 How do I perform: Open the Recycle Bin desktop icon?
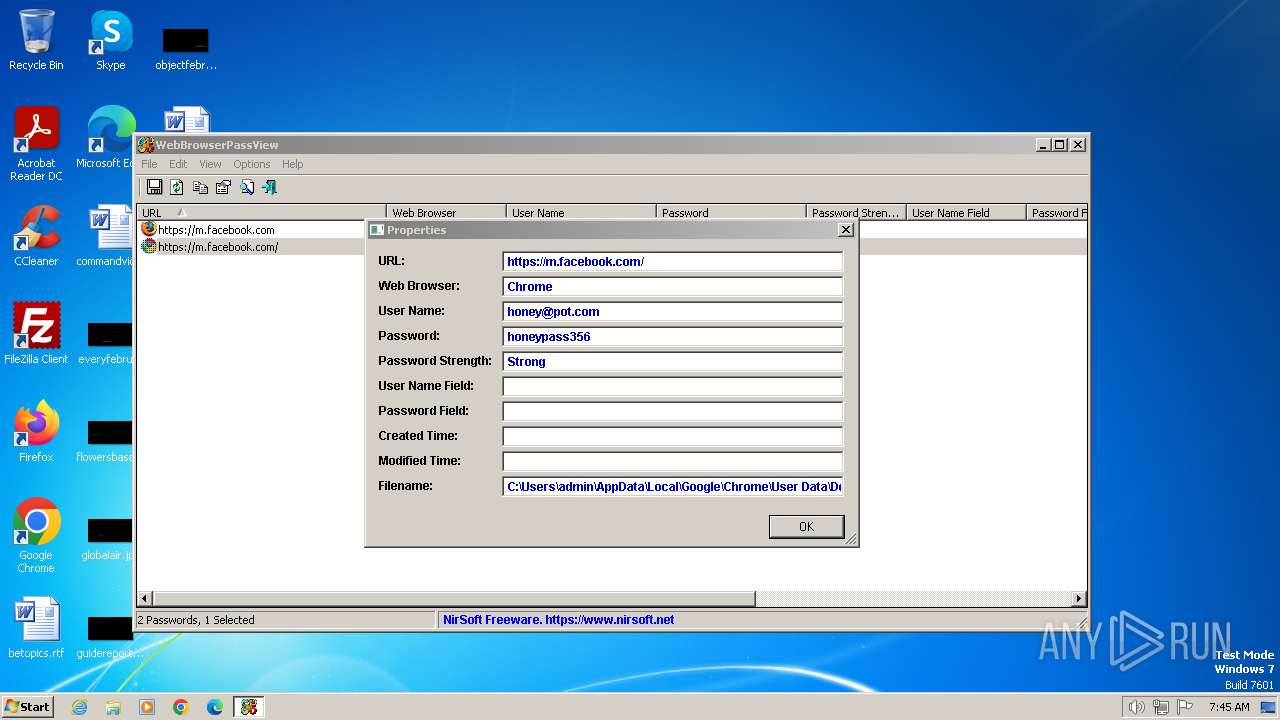point(36,40)
